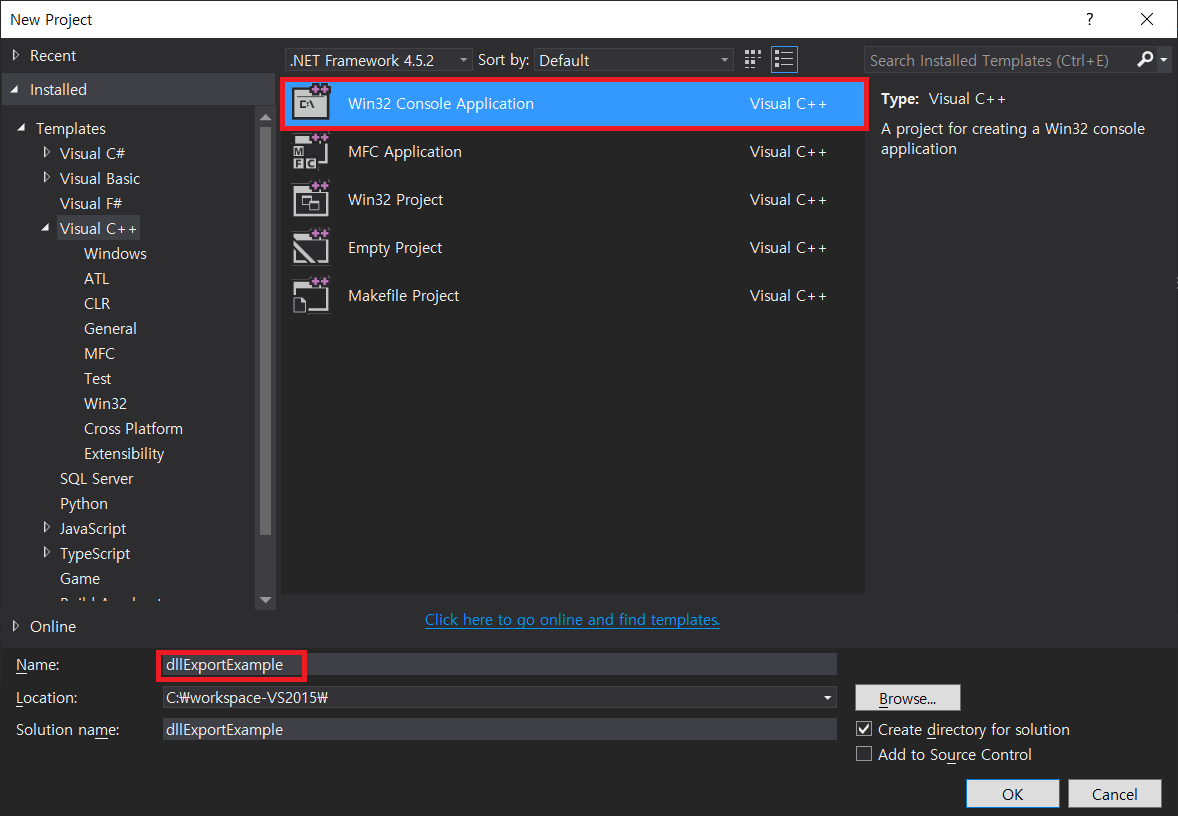This screenshot has width=1178, height=816.
Task: Select the MFC tree category
Action: 99,353
